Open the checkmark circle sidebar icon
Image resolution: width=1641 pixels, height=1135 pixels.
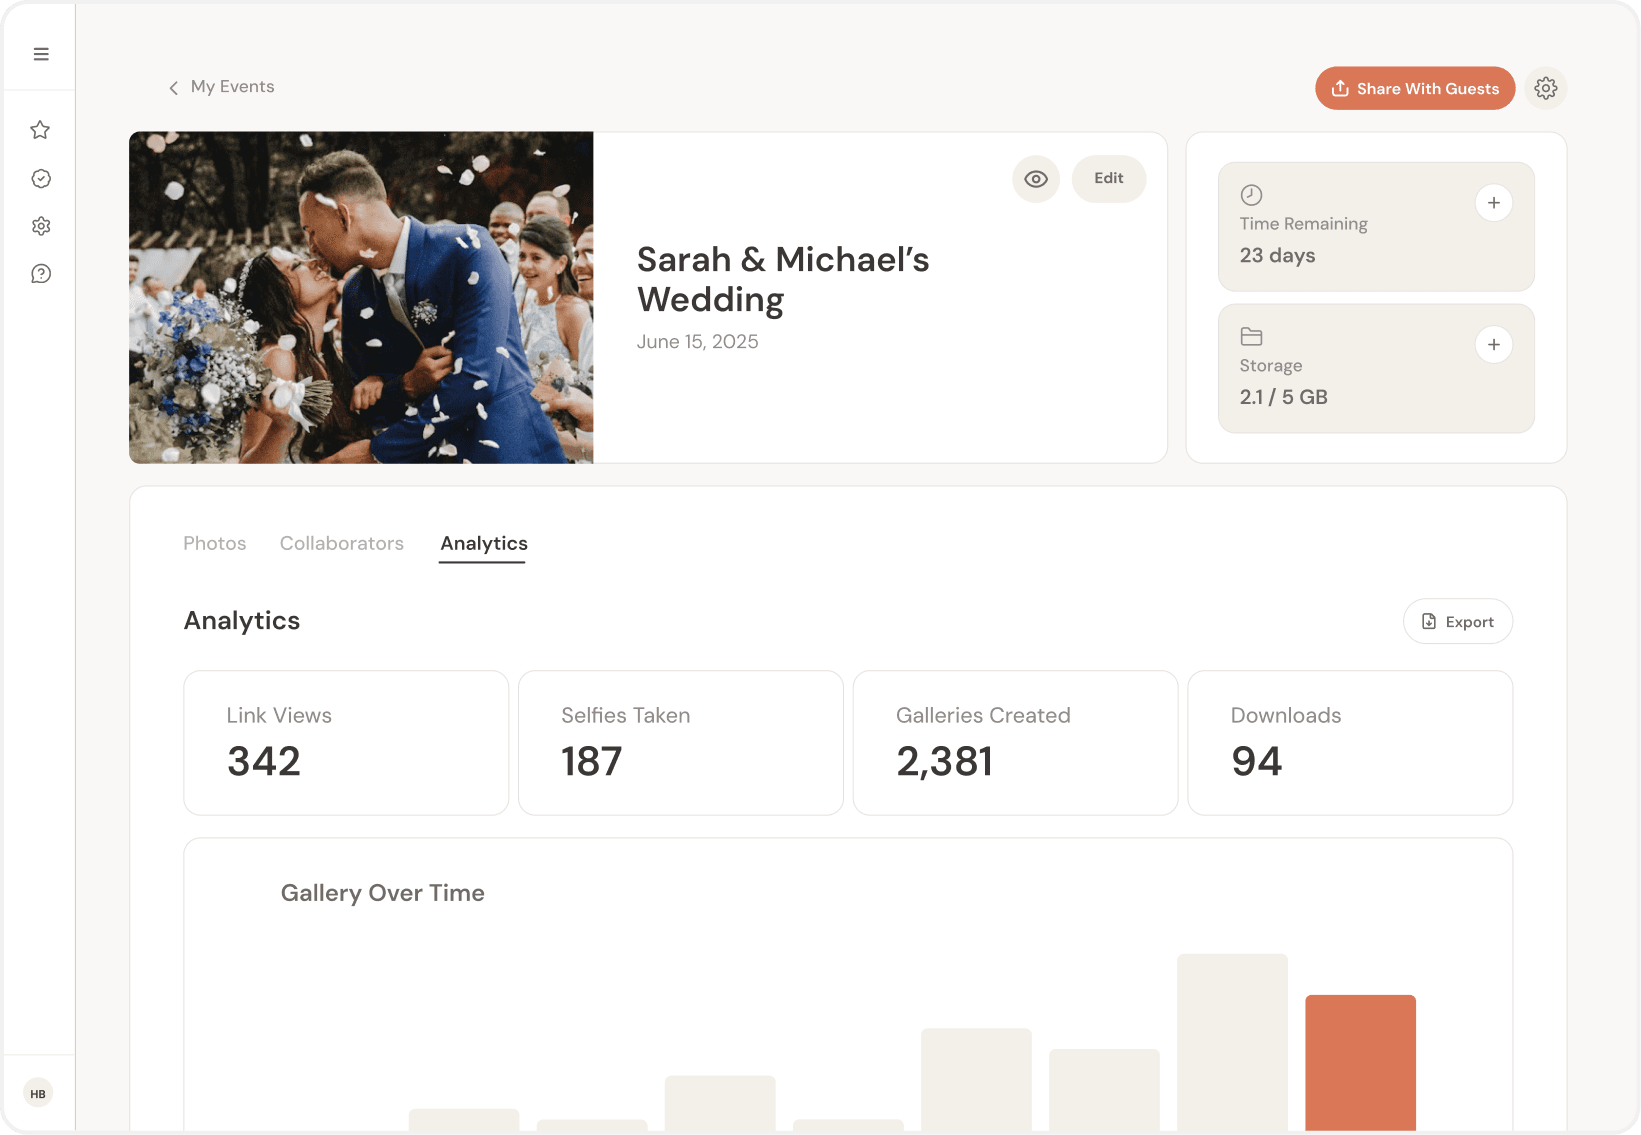point(41,178)
